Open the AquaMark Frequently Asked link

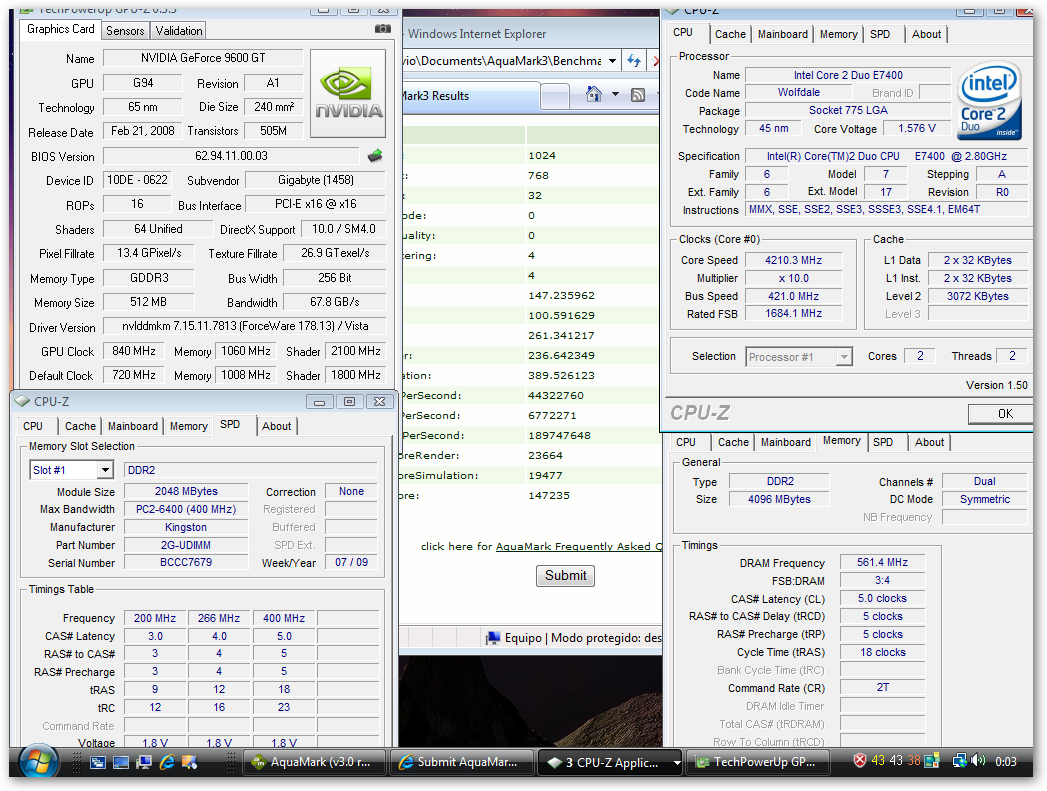click(x=578, y=546)
